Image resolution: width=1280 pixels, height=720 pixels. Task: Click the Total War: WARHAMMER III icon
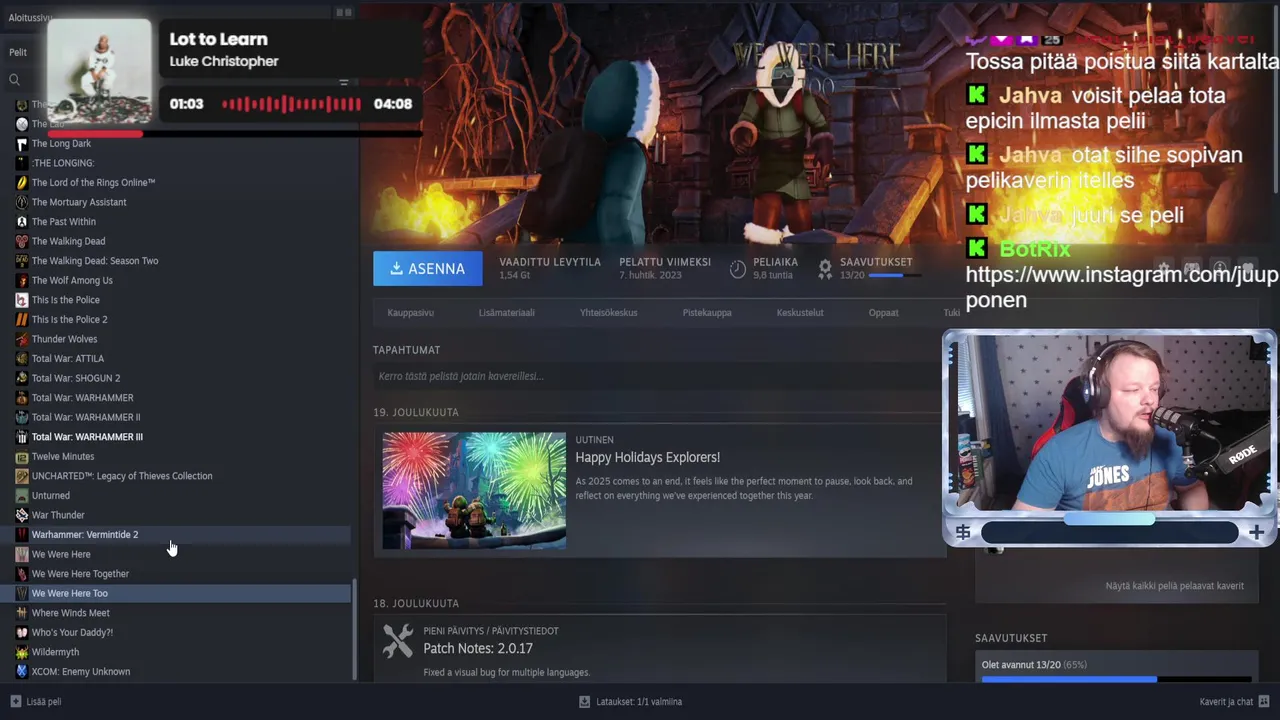click(x=22, y=437)
